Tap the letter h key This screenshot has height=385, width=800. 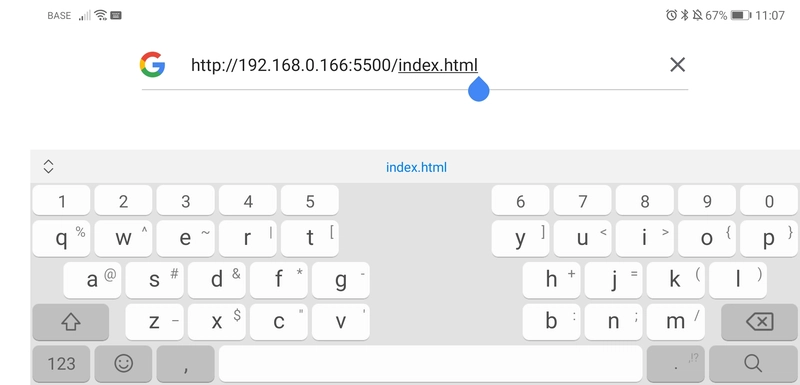[x=552, y=280]
